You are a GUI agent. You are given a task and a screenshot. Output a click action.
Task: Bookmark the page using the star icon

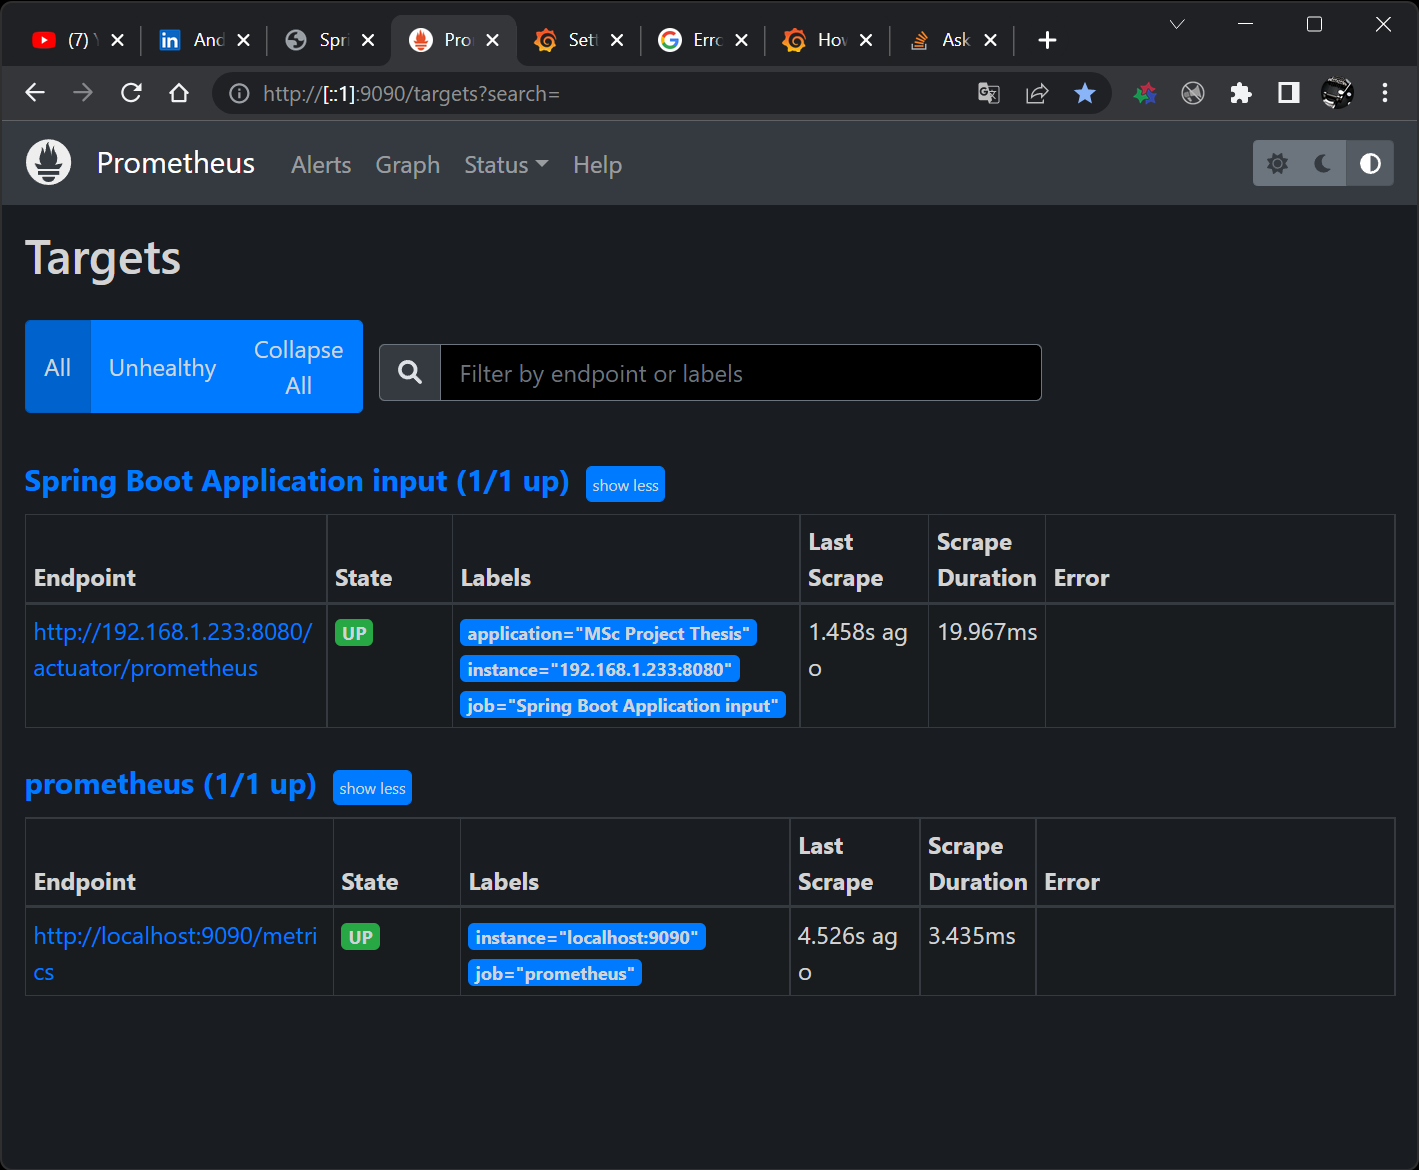coord(1085,93)
